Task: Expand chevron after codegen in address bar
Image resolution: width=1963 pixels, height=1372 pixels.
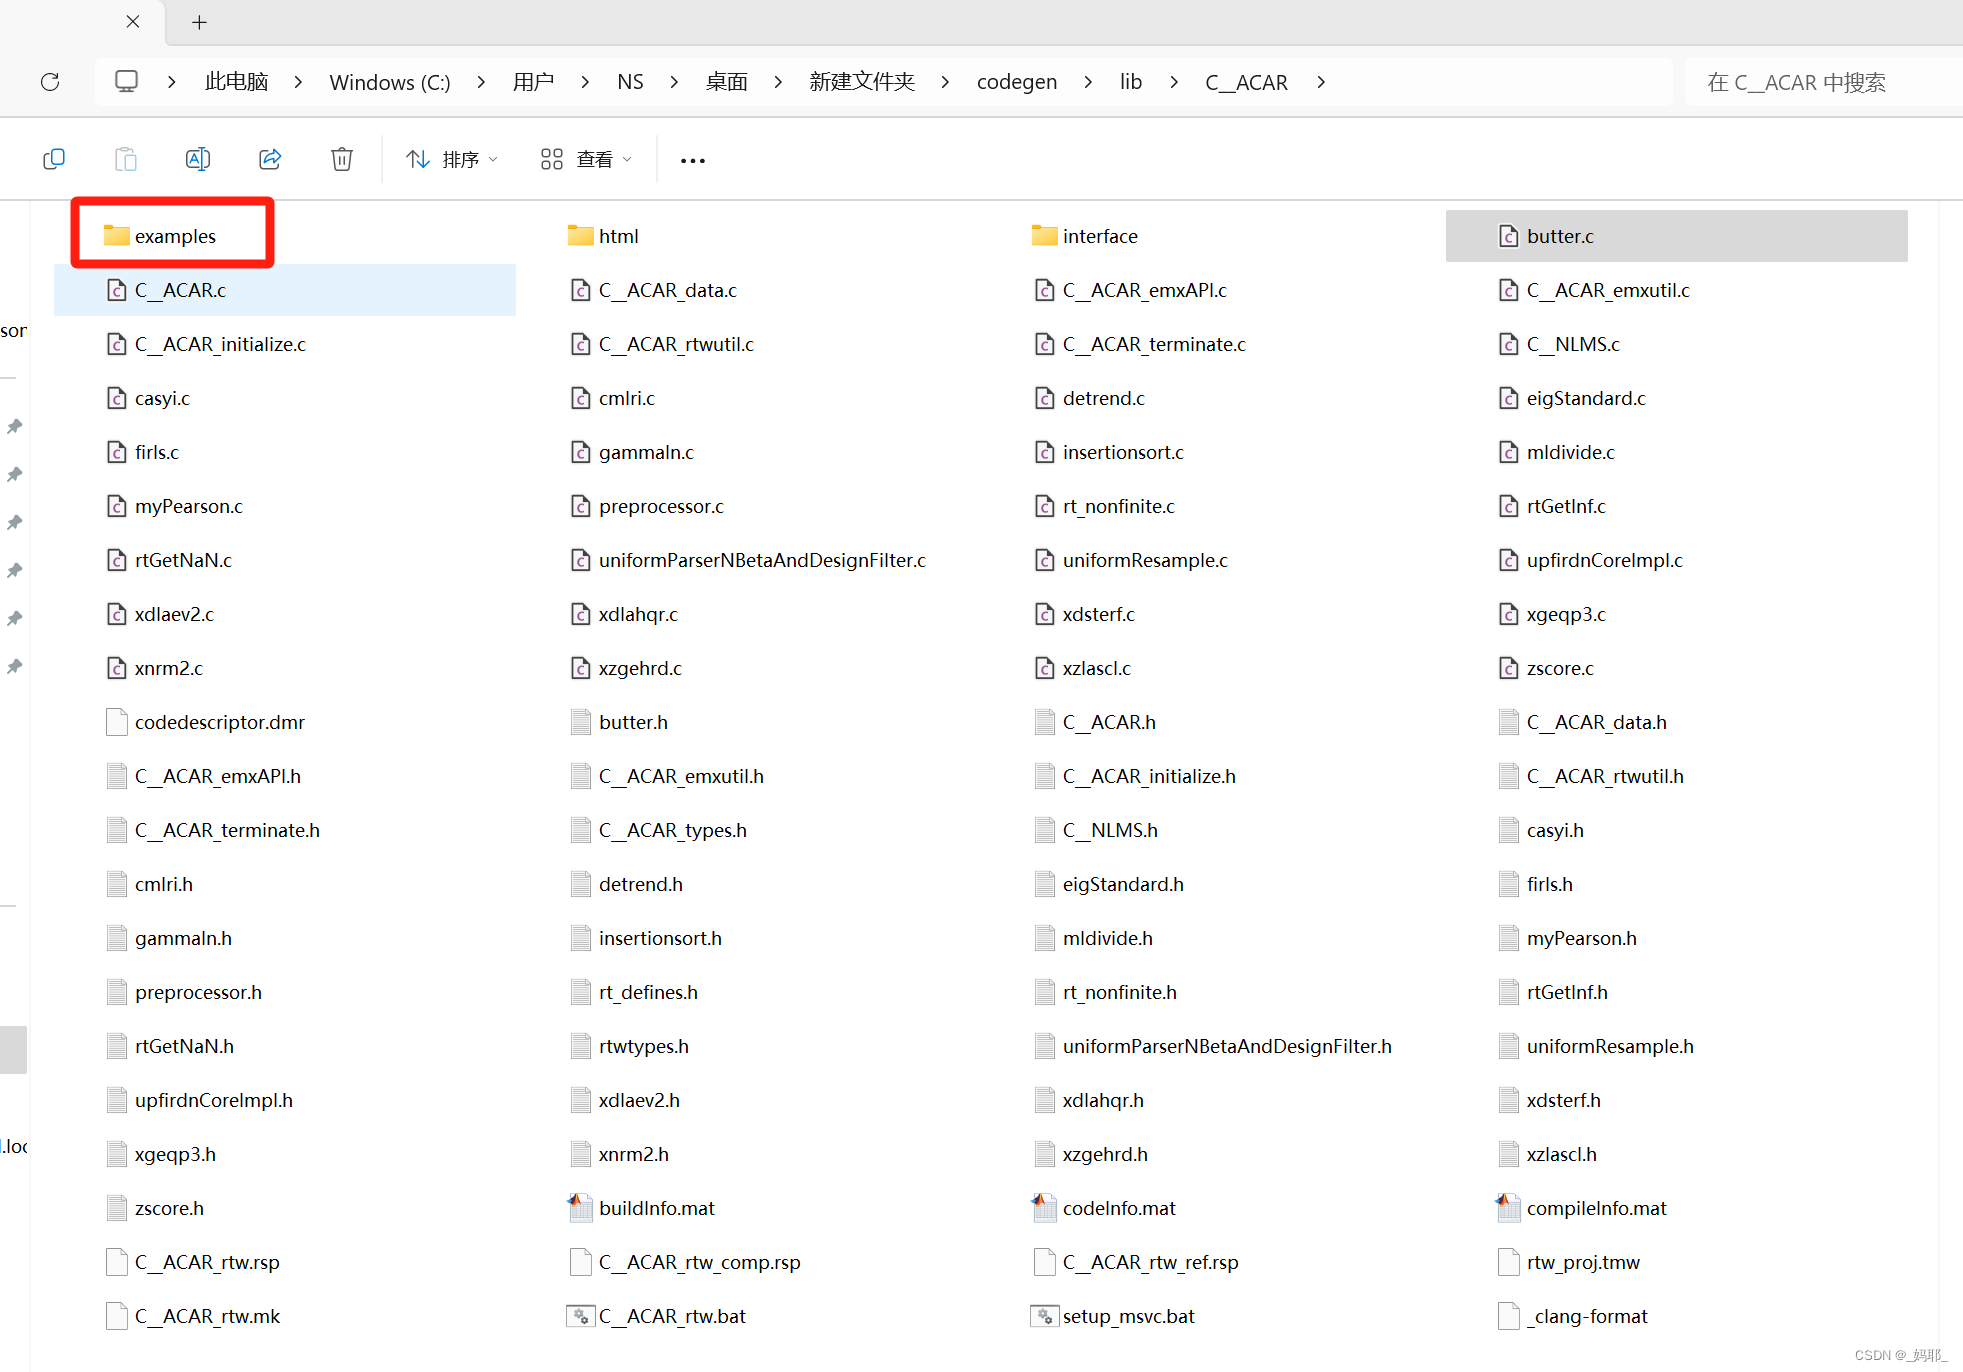Action: click(x=1088, y=82)
